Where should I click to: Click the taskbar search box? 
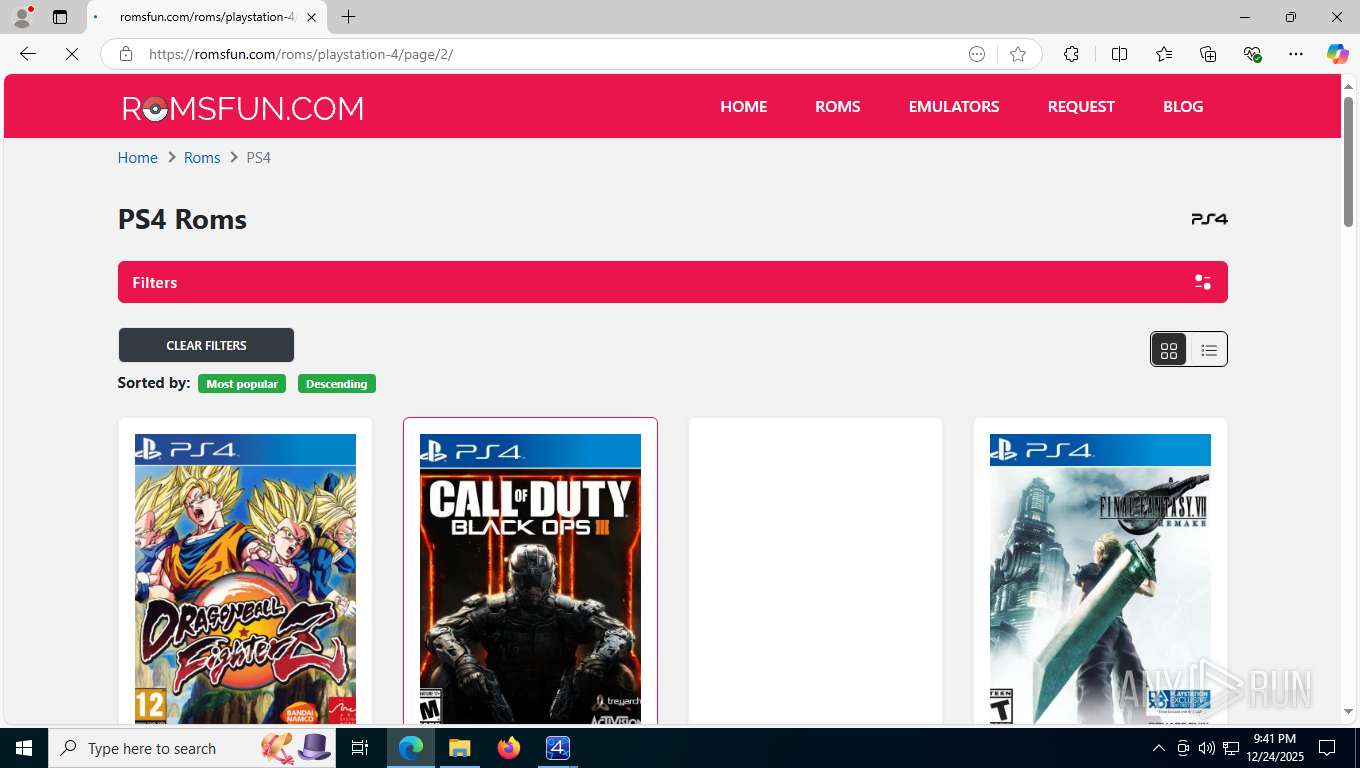pyautogui.click(x=193, y=748)
